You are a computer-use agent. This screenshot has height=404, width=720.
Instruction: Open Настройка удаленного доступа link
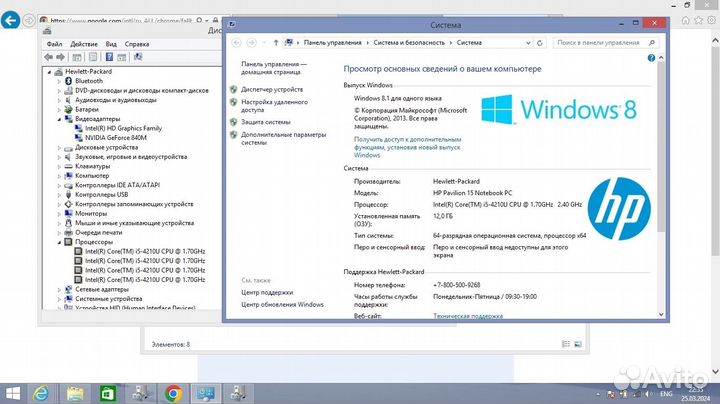pos(274,106)
